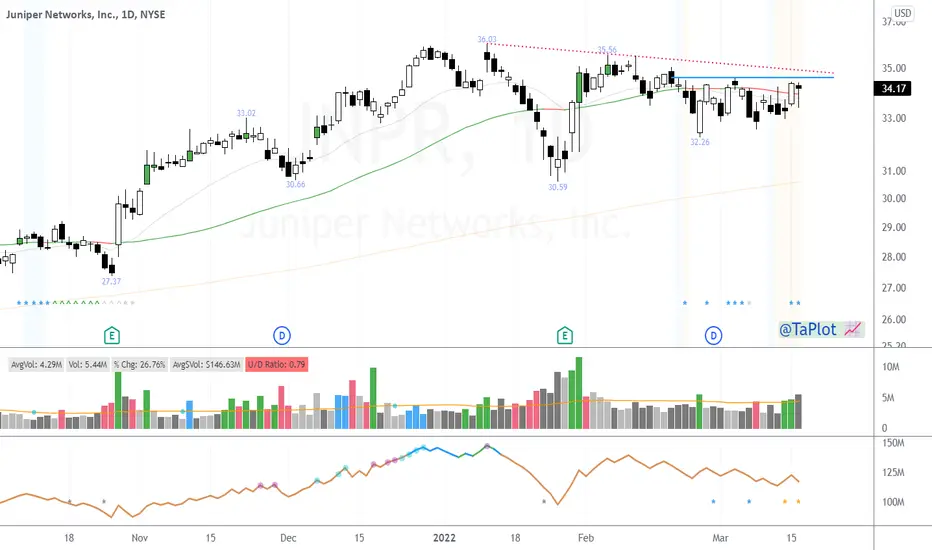The image size is (932, 550).
Task: Click 125M on the lower indicator axis
Action: (893, 473)
